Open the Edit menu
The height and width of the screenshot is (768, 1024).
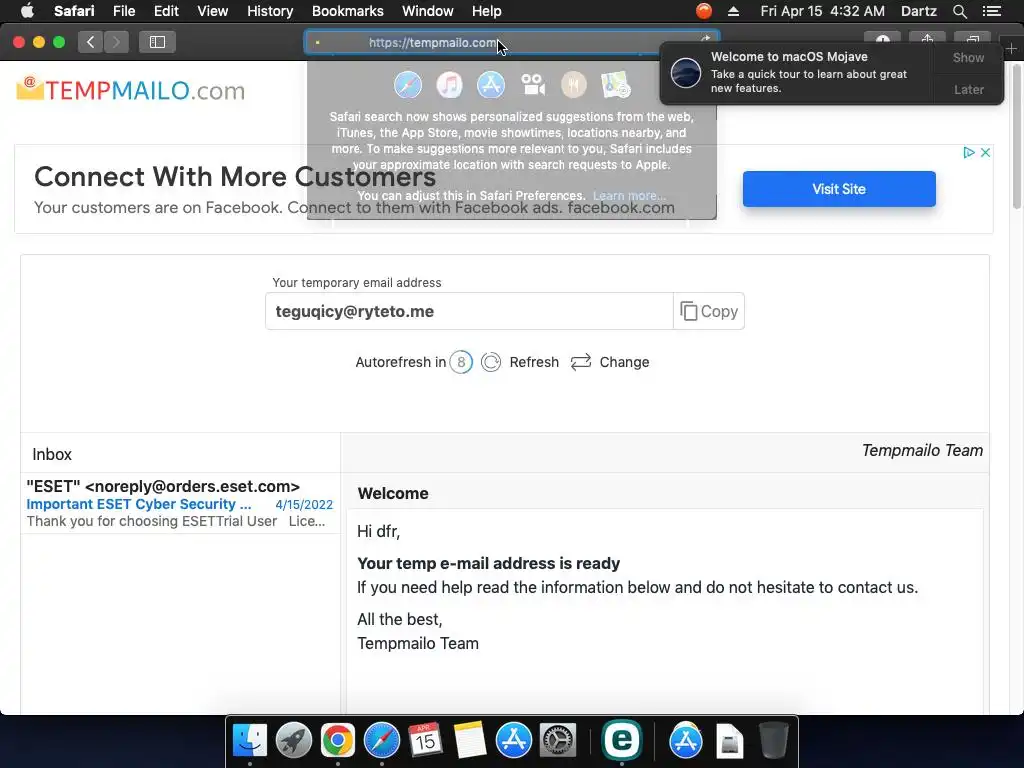[x=166, y=11]
